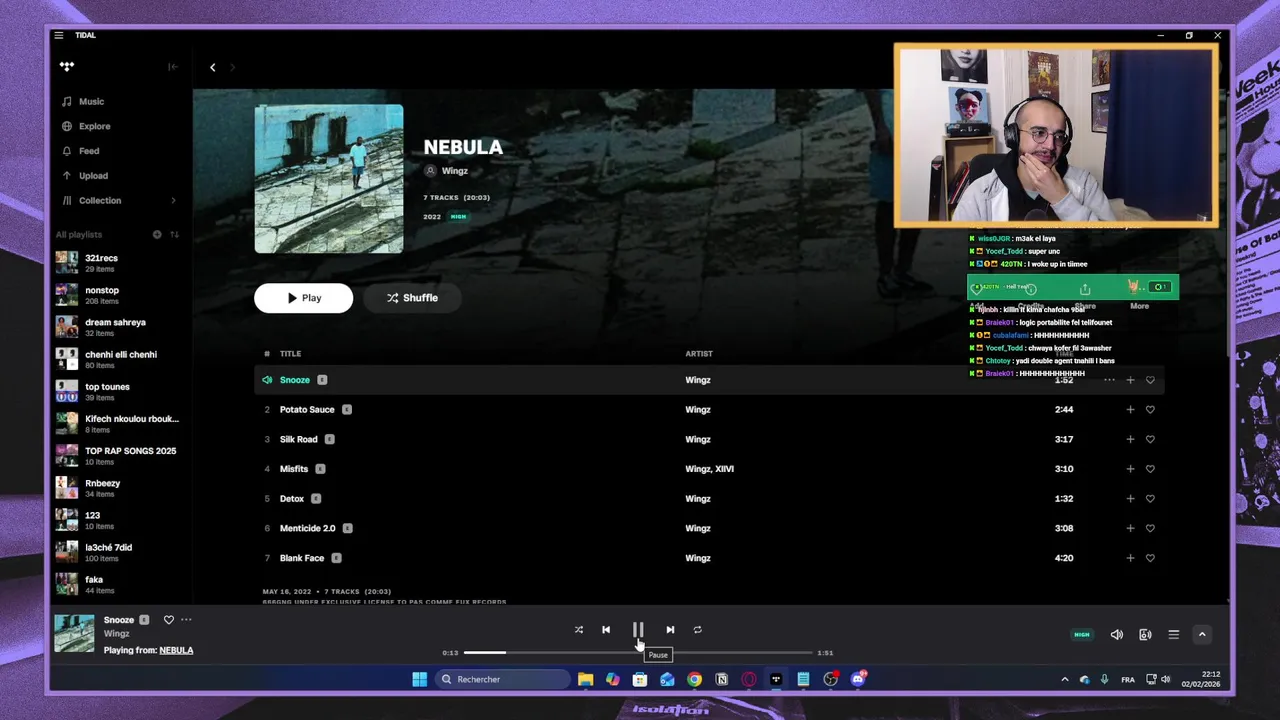1280x720 pixels.
Task: Open the Upload section
Action: [93, 176]
